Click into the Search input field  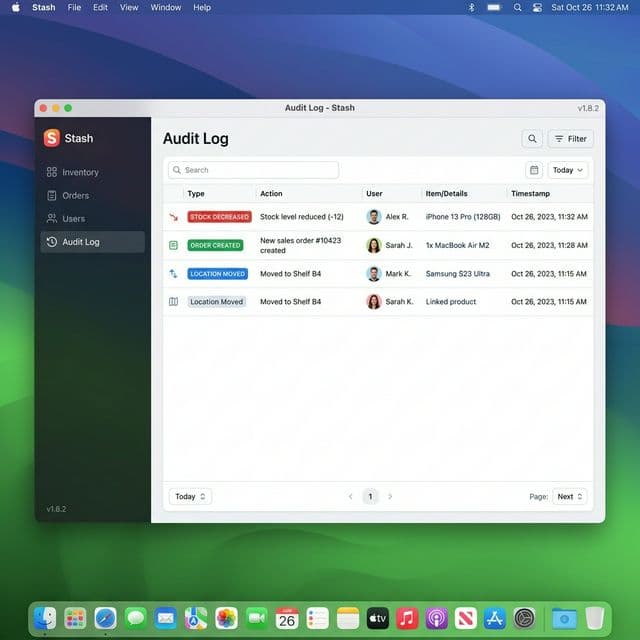click(x=254, y=170)
